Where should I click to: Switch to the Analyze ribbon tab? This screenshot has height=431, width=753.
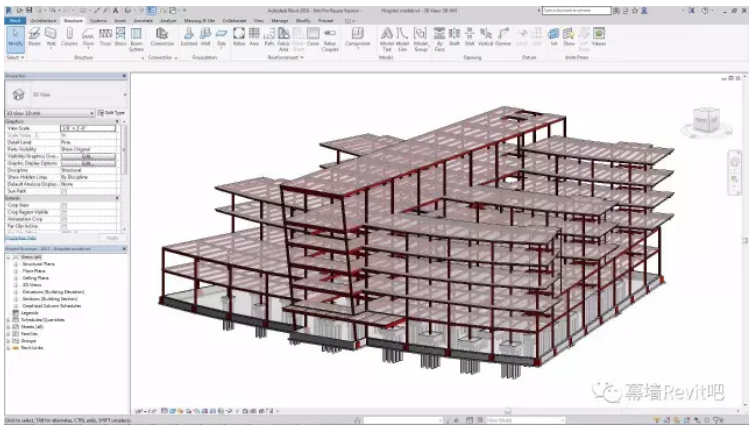(x=168, y=21)
